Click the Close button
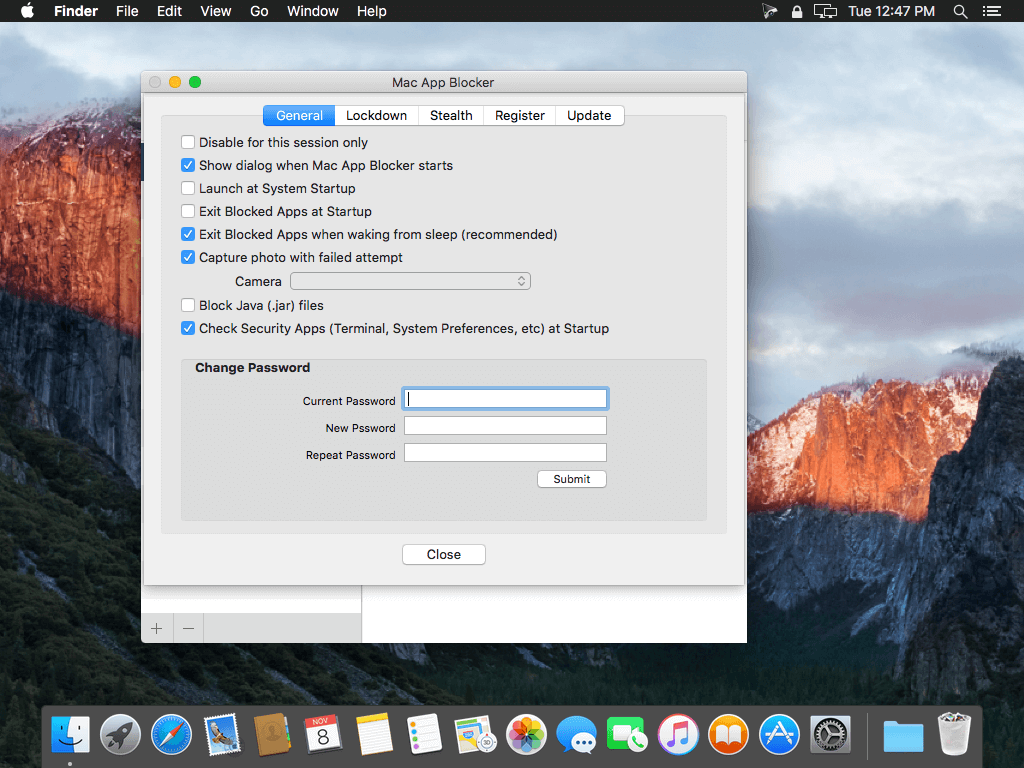Screen dimensions: 1024x768 (443, 554)
